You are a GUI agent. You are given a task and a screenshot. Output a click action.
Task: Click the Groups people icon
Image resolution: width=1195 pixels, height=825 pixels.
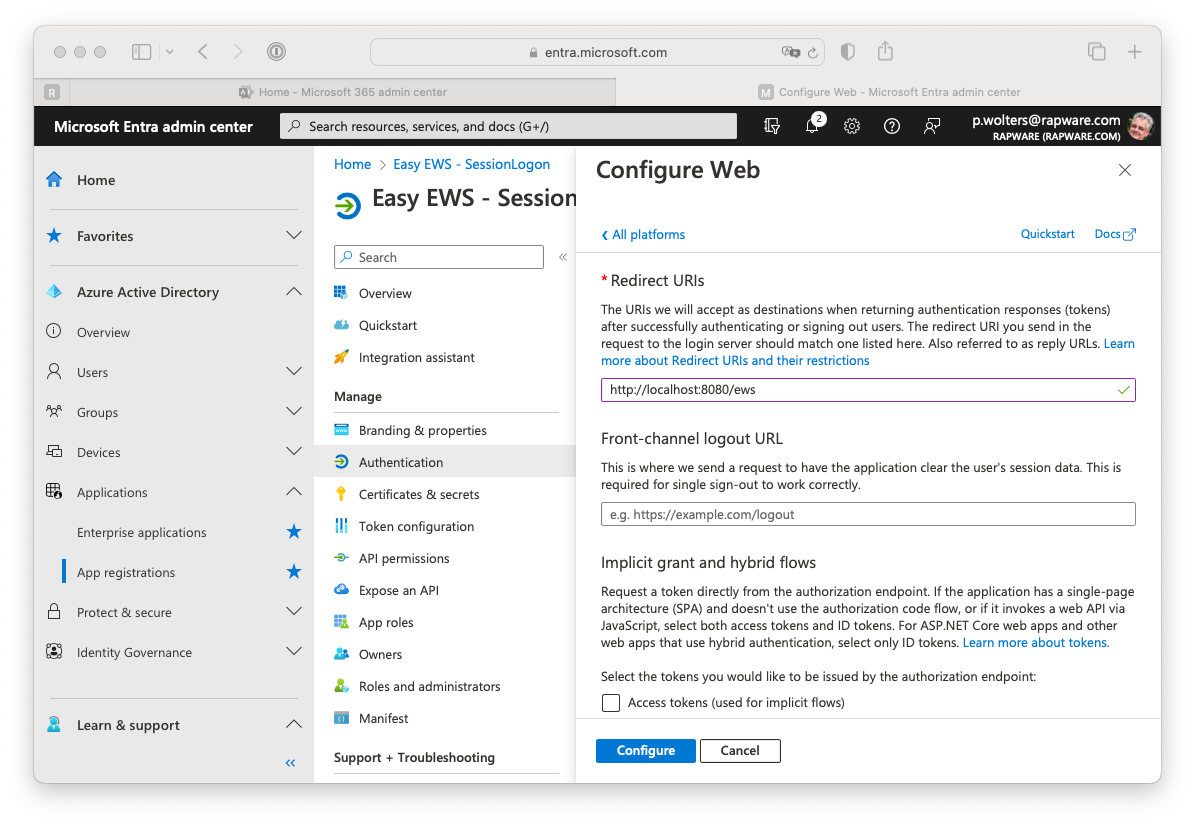click(54, 411)
